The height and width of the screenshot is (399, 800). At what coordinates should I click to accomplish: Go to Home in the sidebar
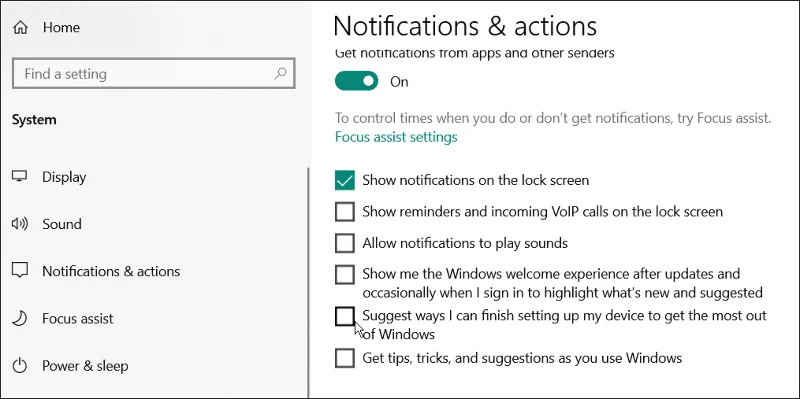point(62,27)
